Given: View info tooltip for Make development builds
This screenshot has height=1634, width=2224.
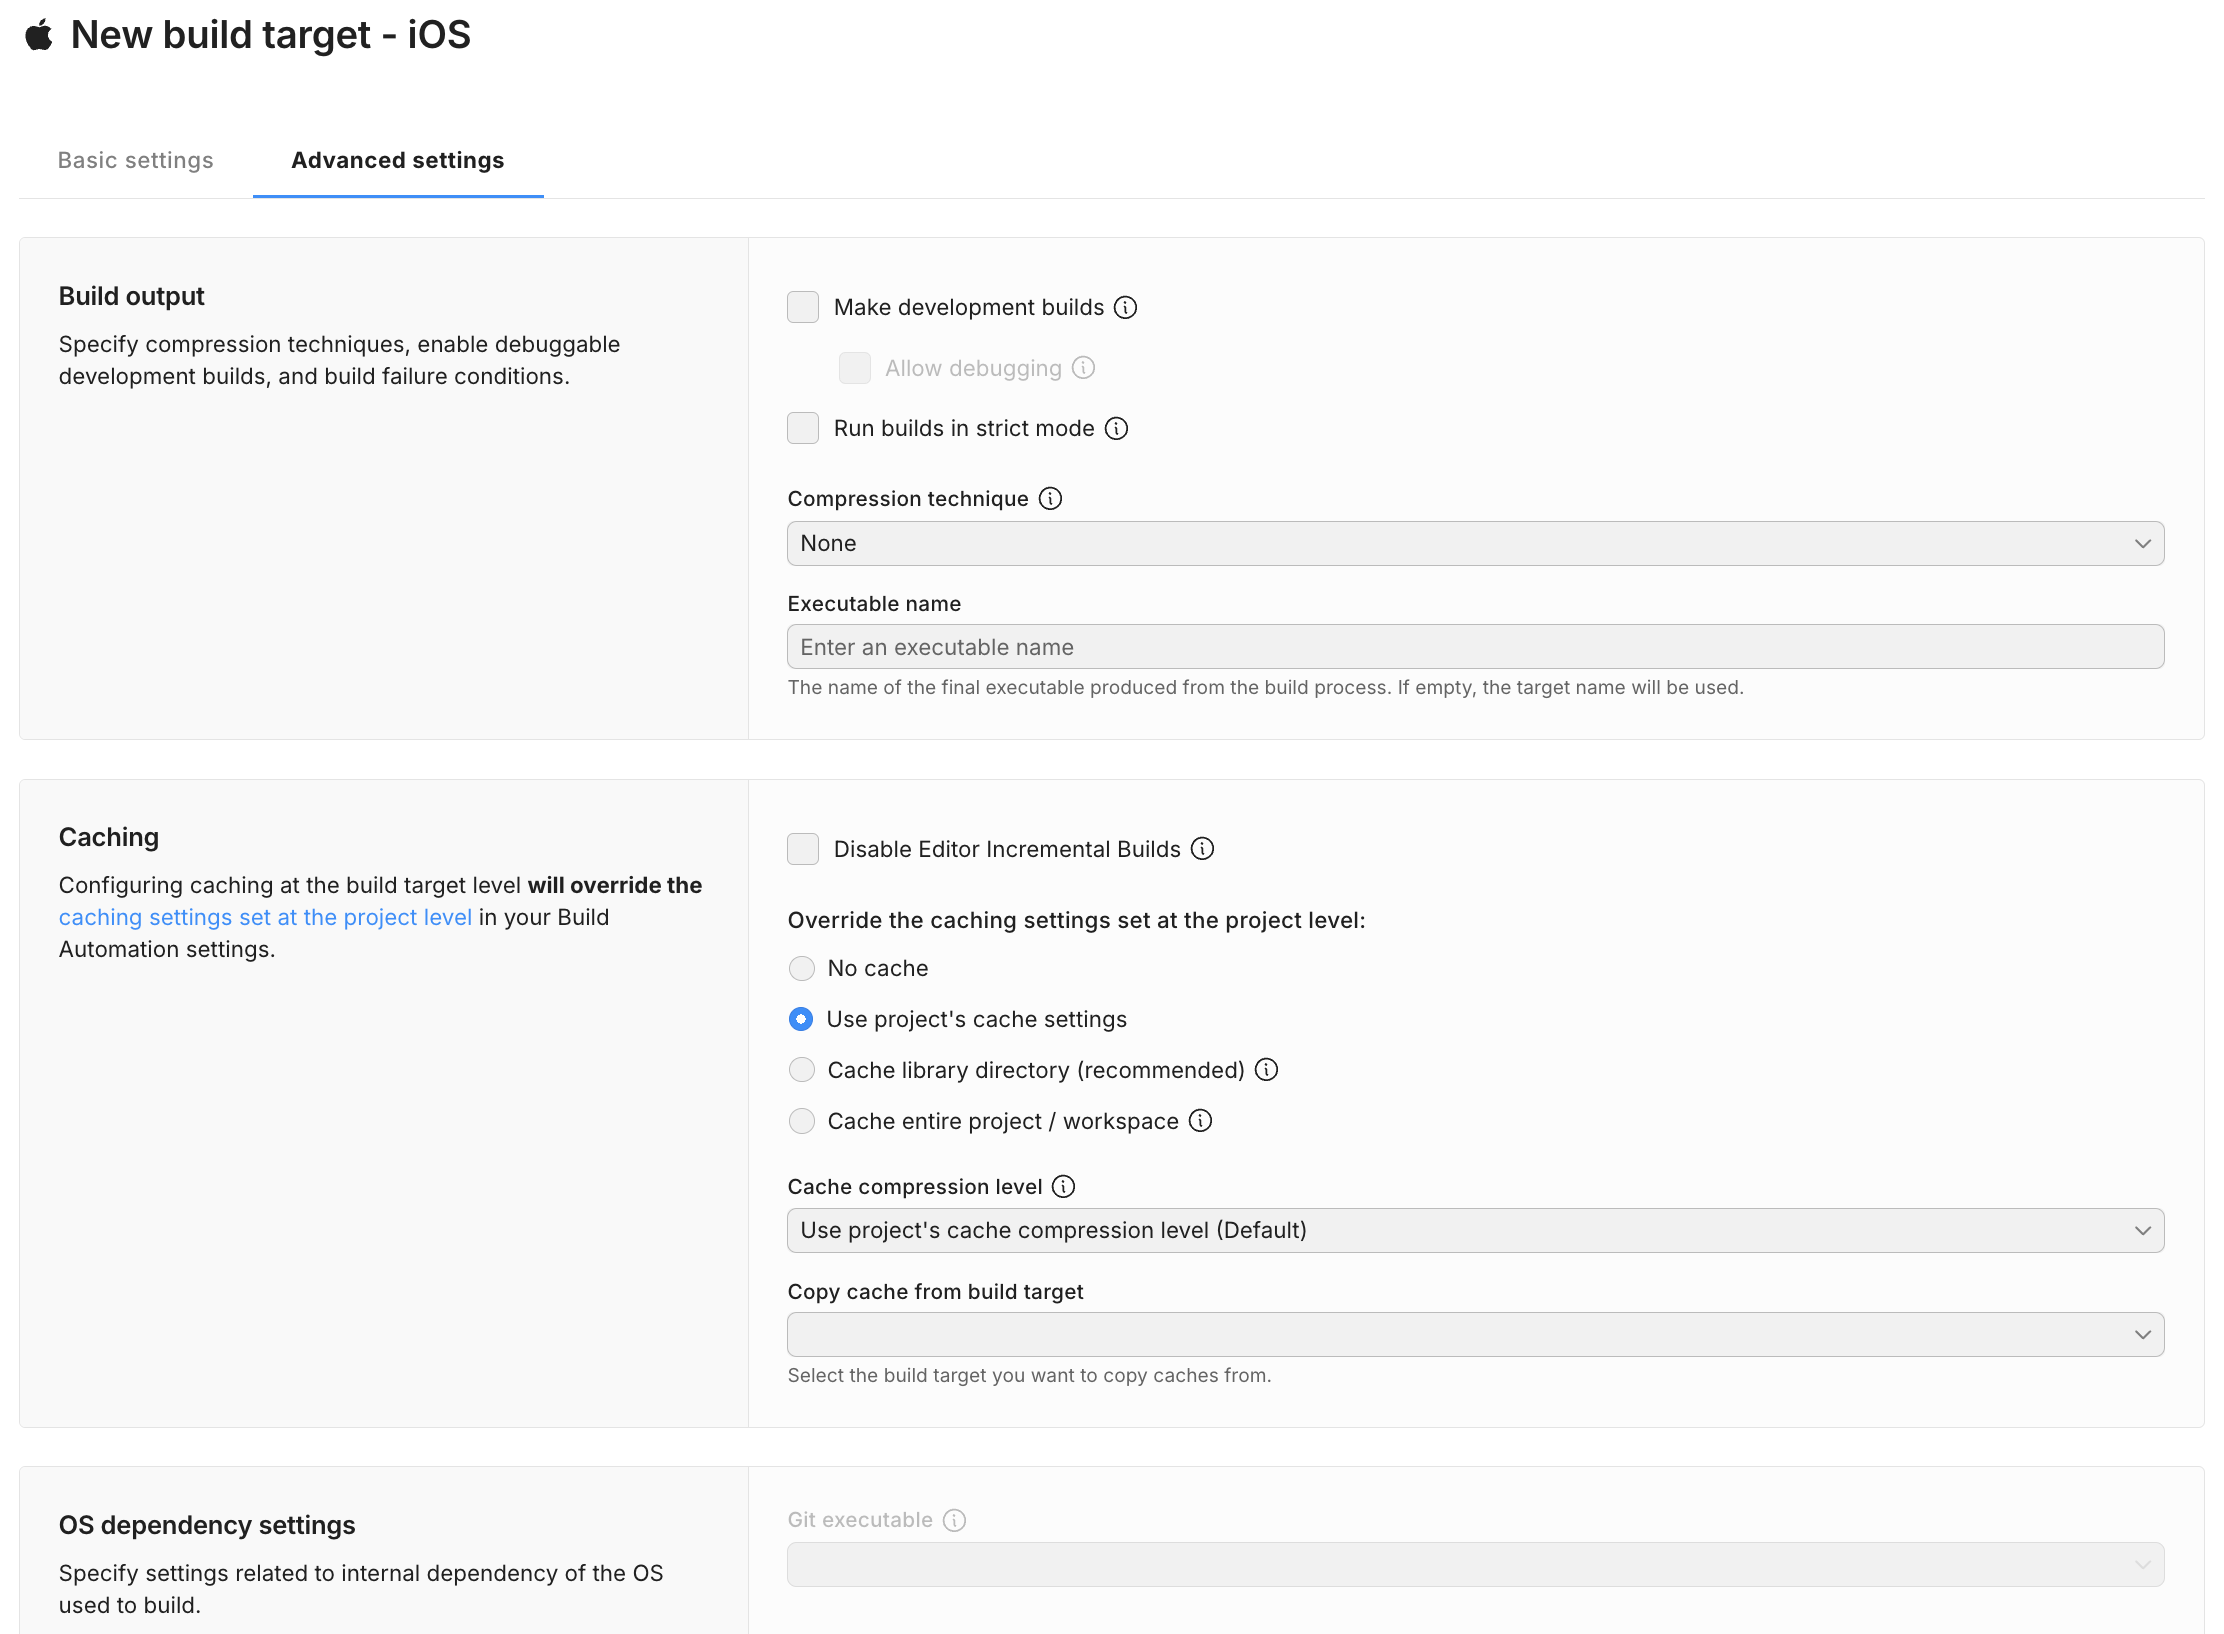Looking at the screenshot, I should click(x=1125, y=307).
